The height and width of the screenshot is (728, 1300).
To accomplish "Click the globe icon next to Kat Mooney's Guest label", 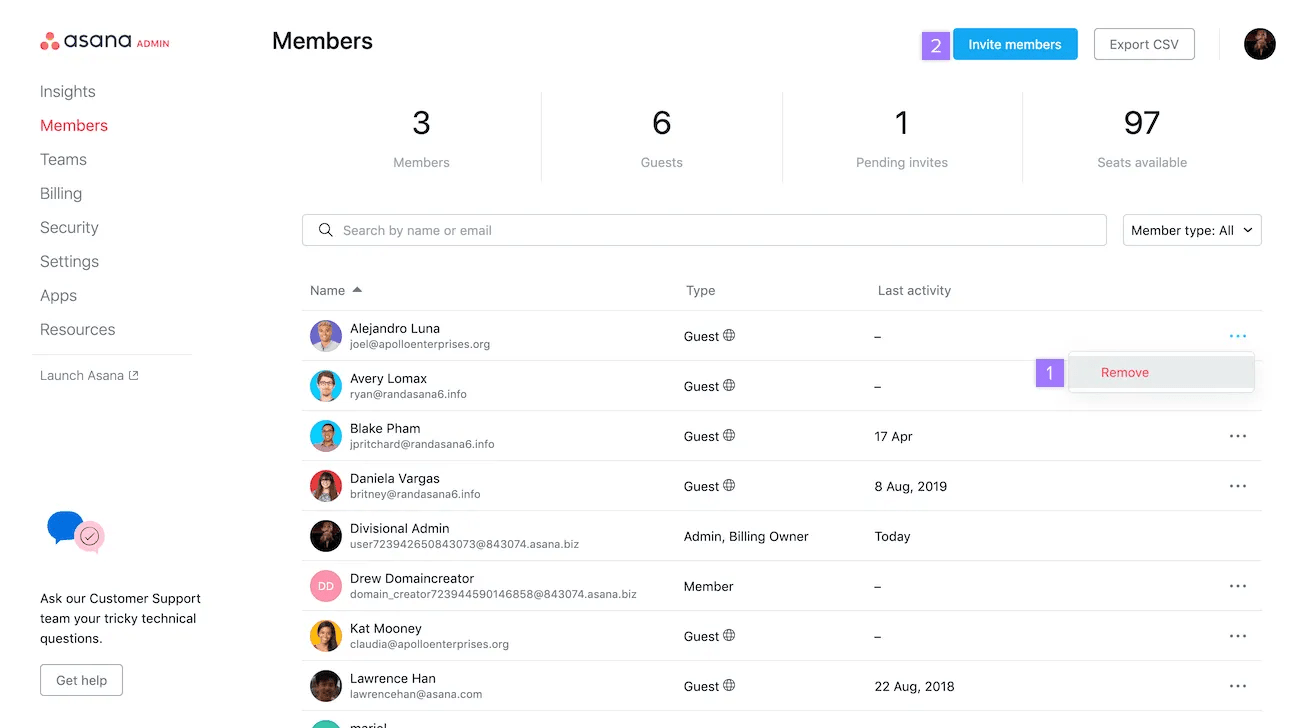I will coord(730,635).
